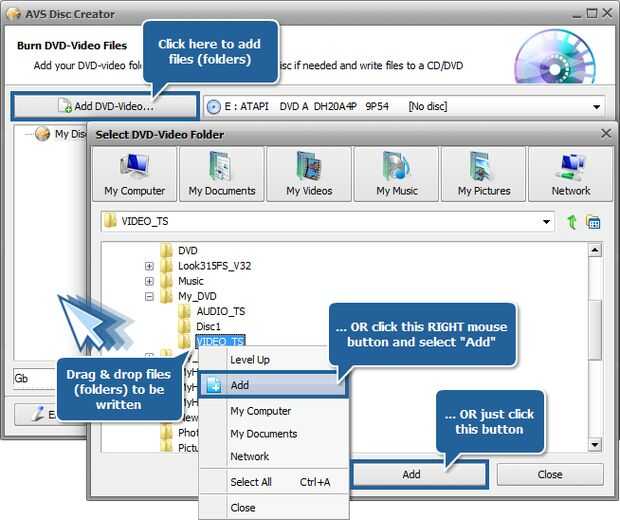Screen dimensions: 620x520
Task: Select the Disc1 folder
Action: [208, 327]
